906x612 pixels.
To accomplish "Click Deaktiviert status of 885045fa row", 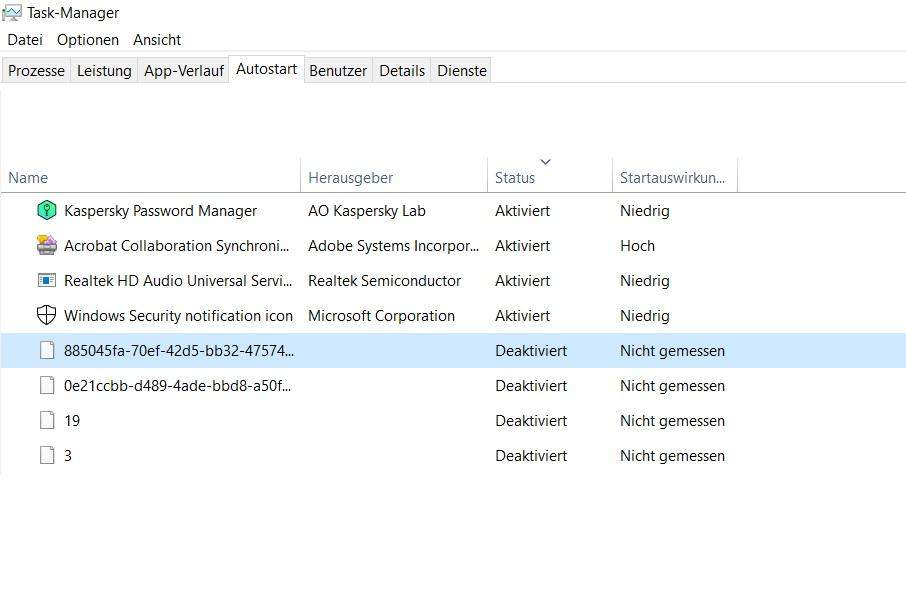I will click(530, 350).
